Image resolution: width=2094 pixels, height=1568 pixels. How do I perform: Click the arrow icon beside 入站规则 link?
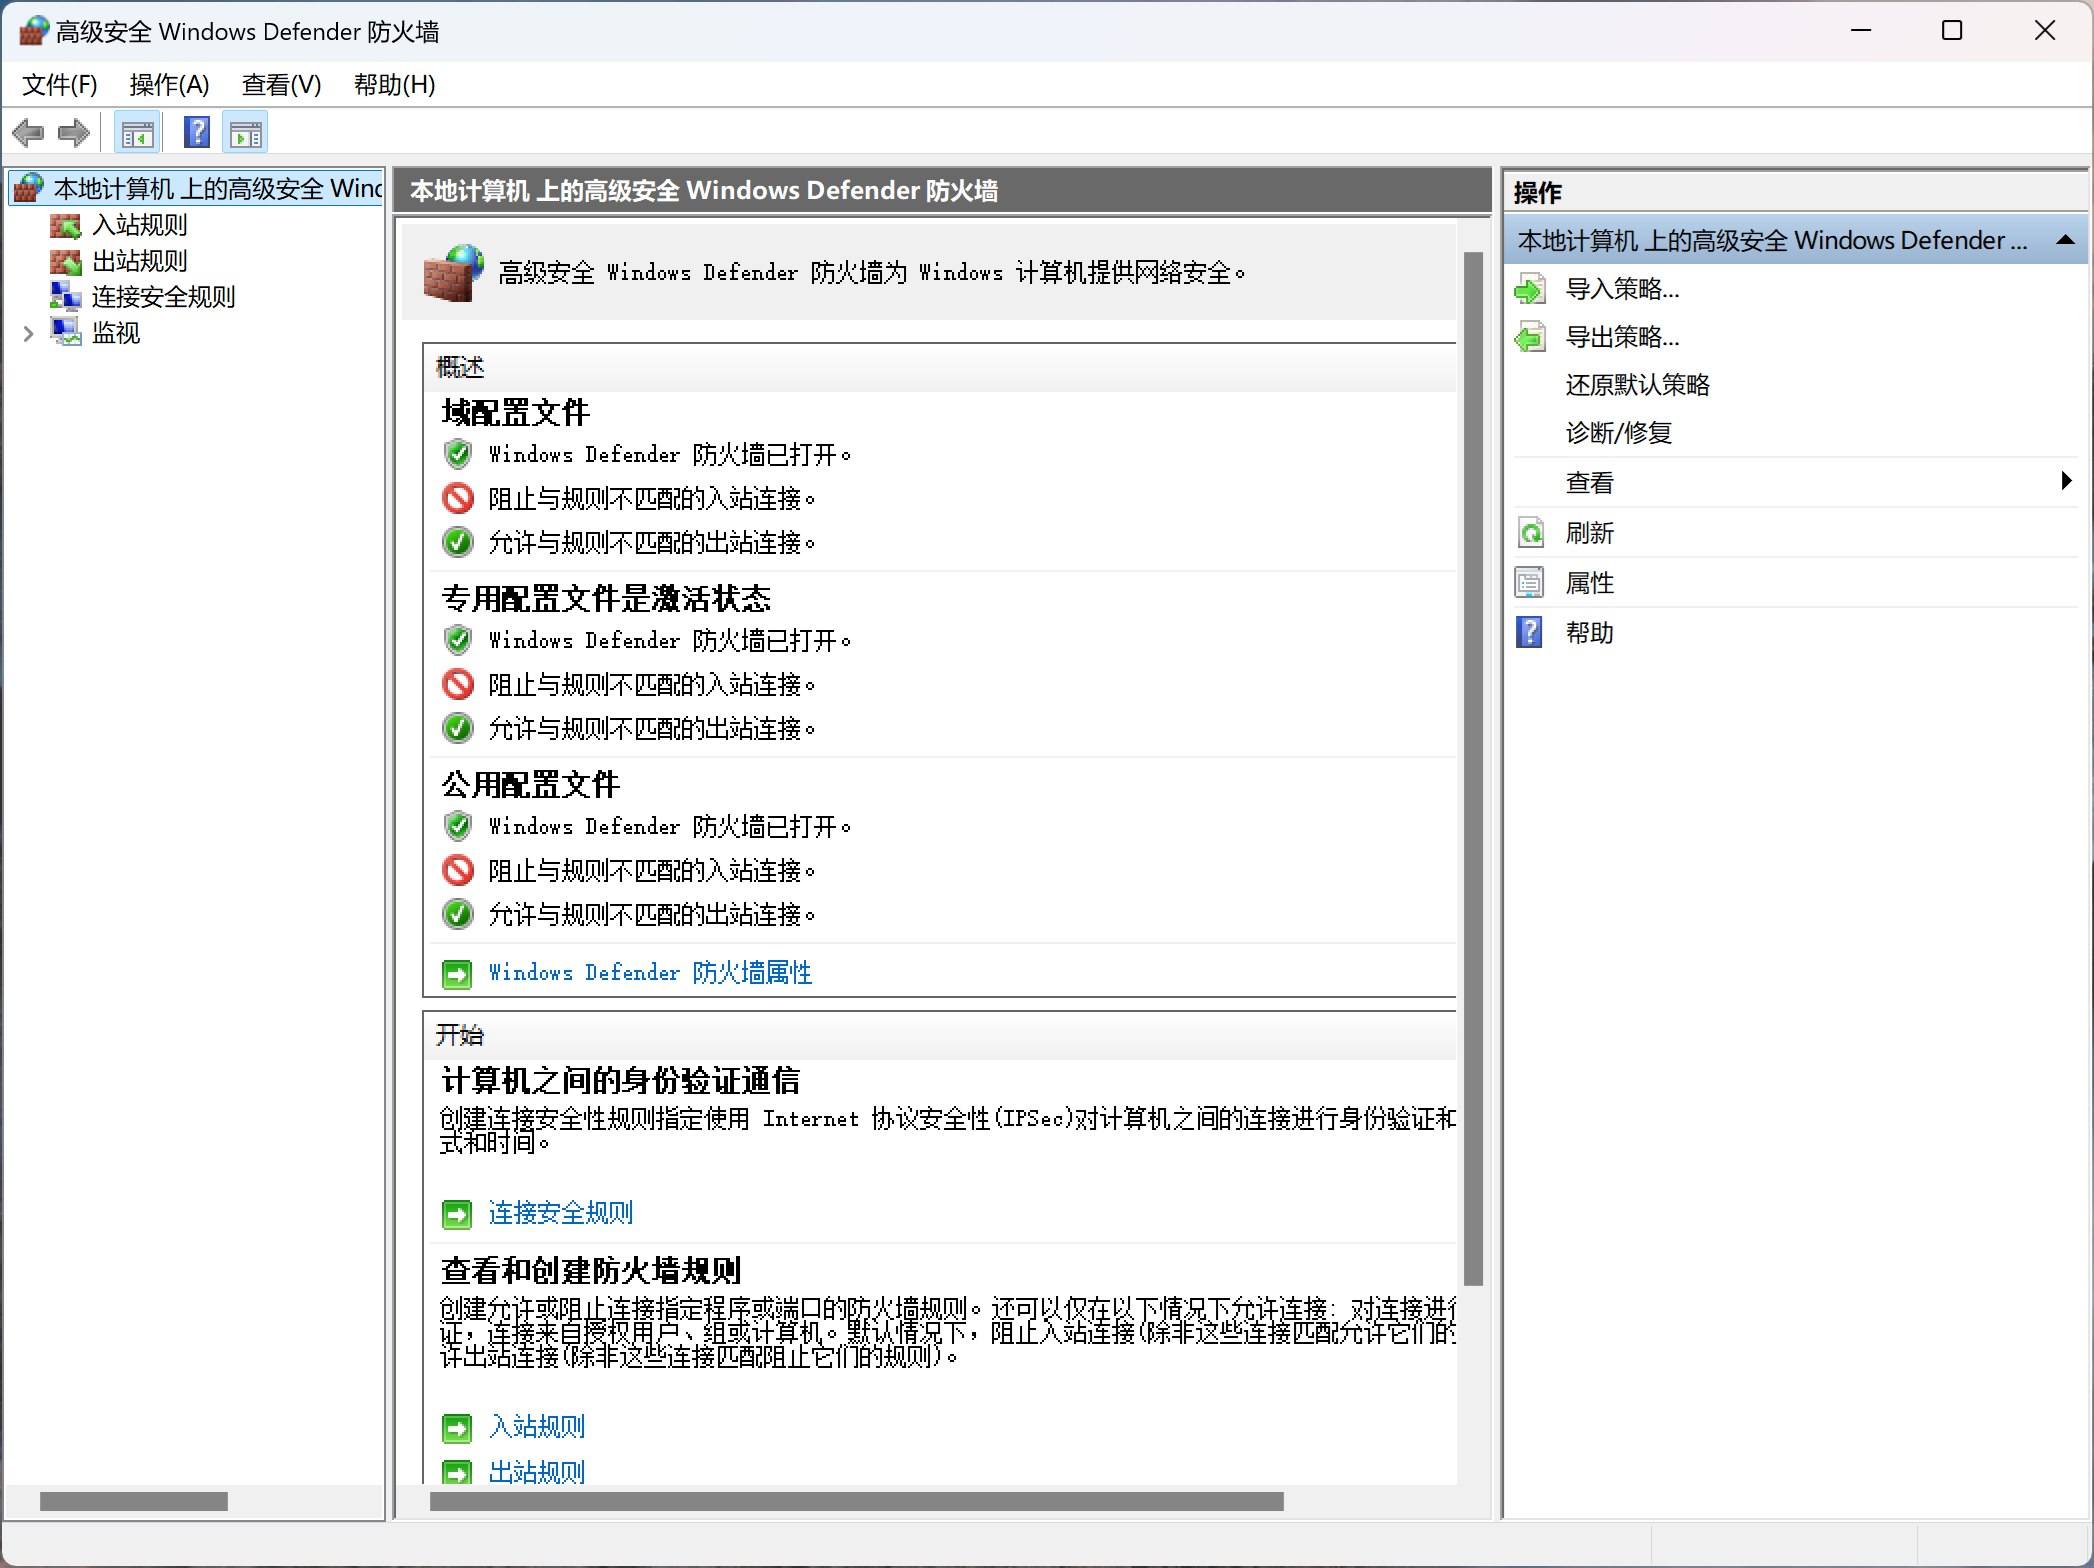(457, 1428)
